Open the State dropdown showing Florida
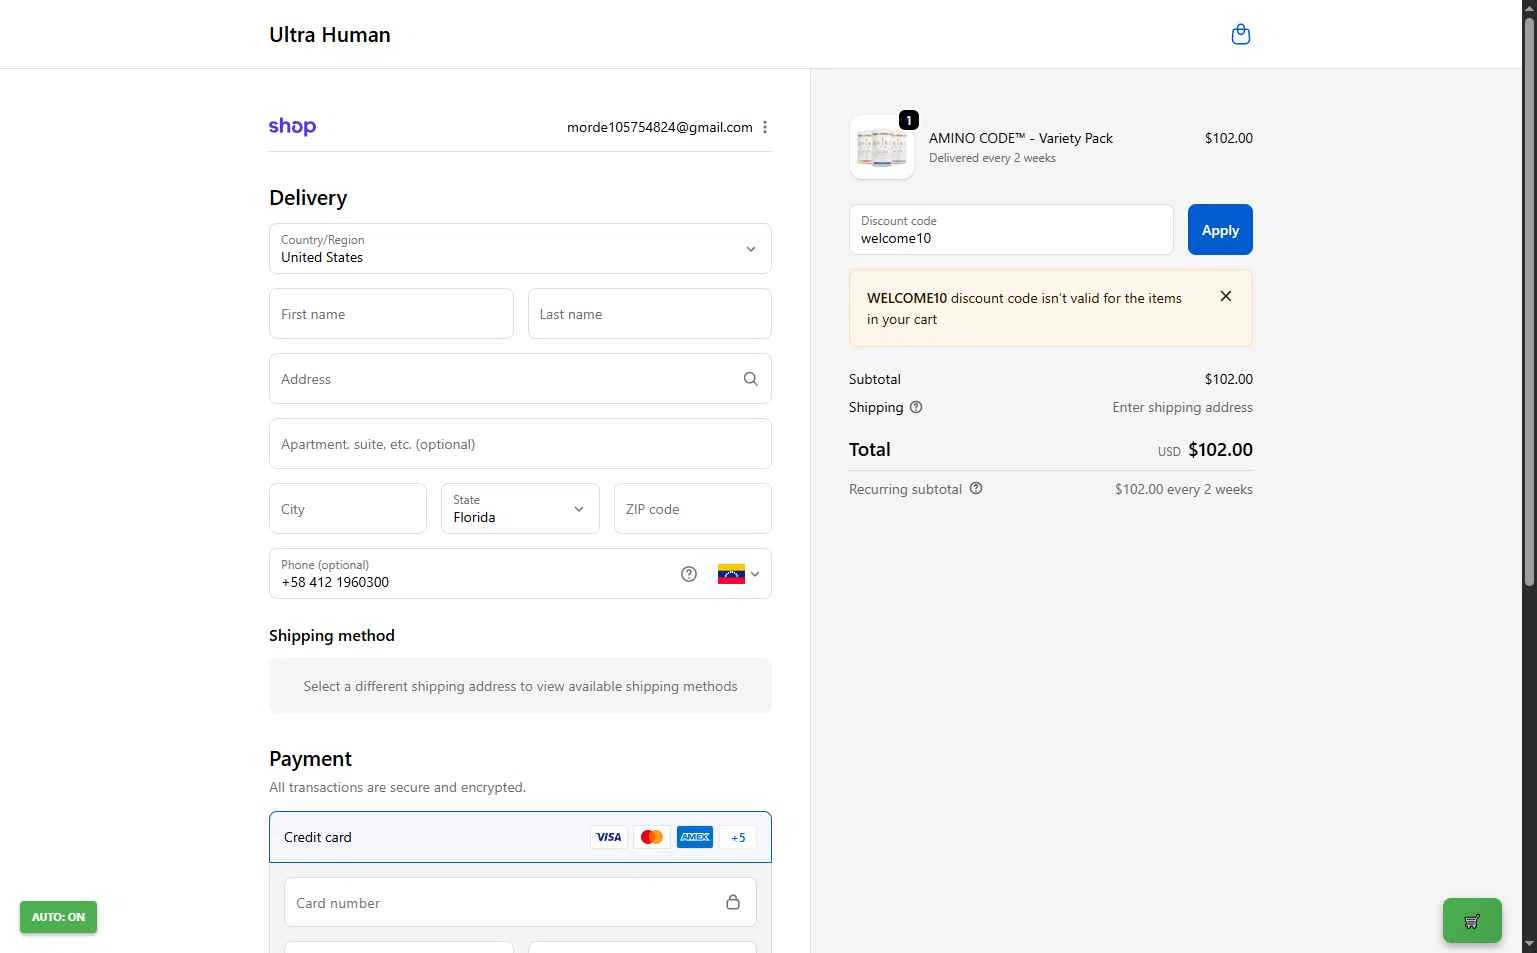The height and width of the screenshot is (953, 1537). [520, 509]
